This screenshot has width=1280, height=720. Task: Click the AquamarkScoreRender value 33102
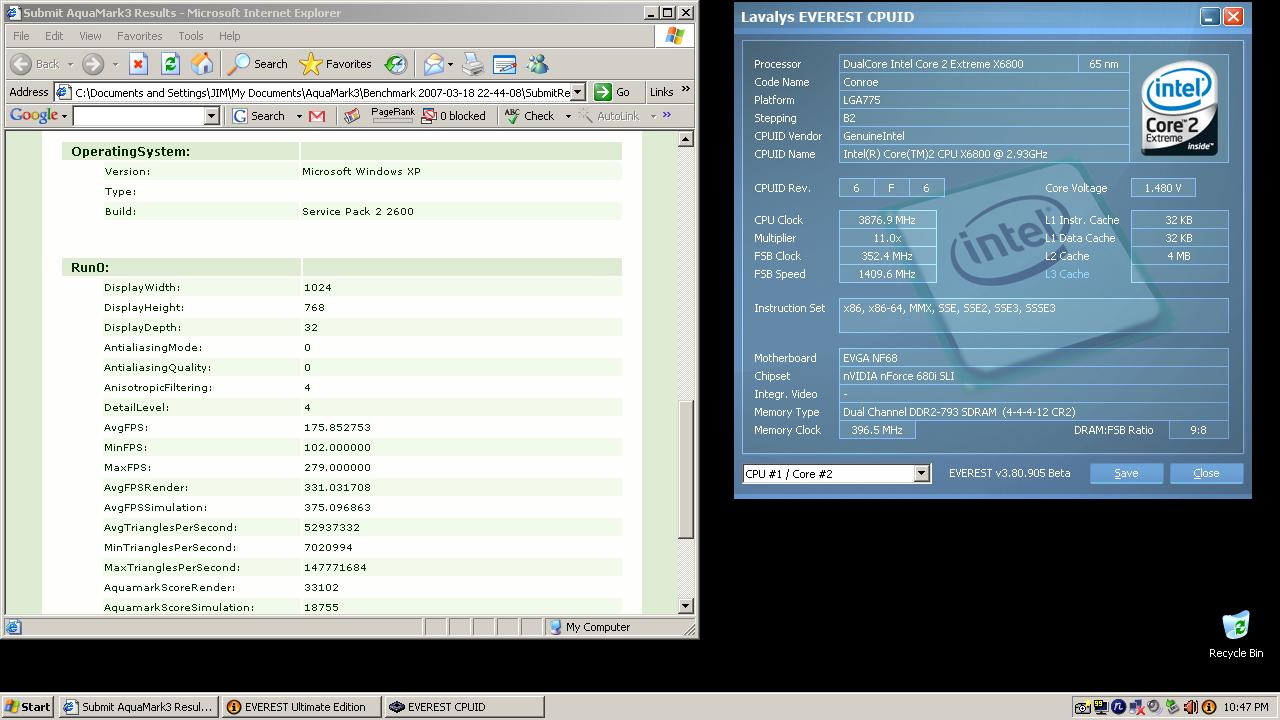(x=321, y=587)
